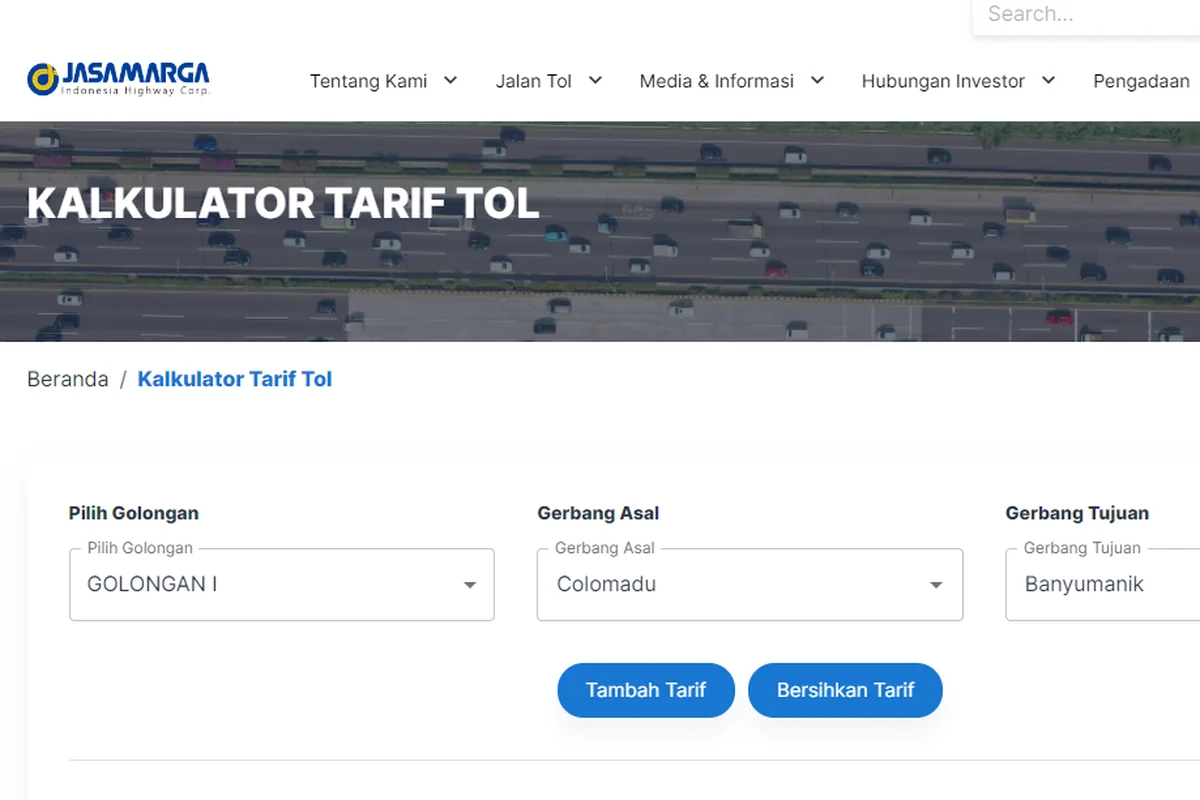This screenshot has width=1200, height=800.
Task: Expand the Hubungan Investor chevron
Action: click(x=1048, y=80)
